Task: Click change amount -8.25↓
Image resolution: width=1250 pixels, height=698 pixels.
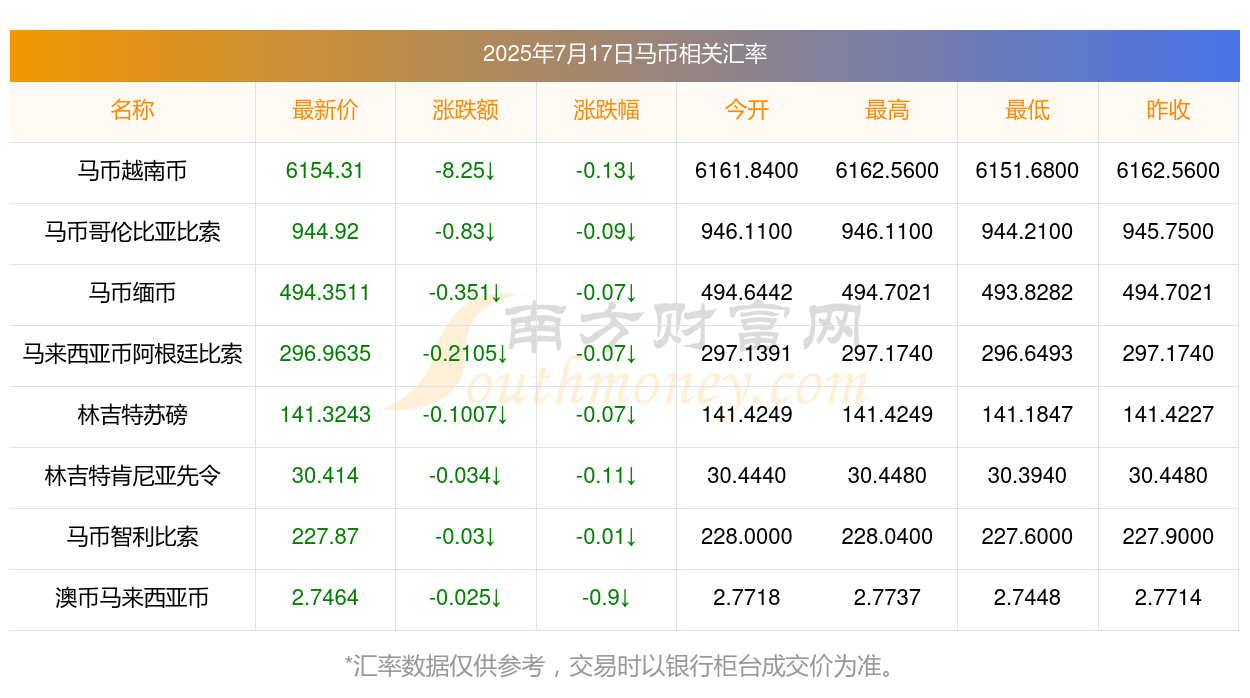Action: pos(466,171)
